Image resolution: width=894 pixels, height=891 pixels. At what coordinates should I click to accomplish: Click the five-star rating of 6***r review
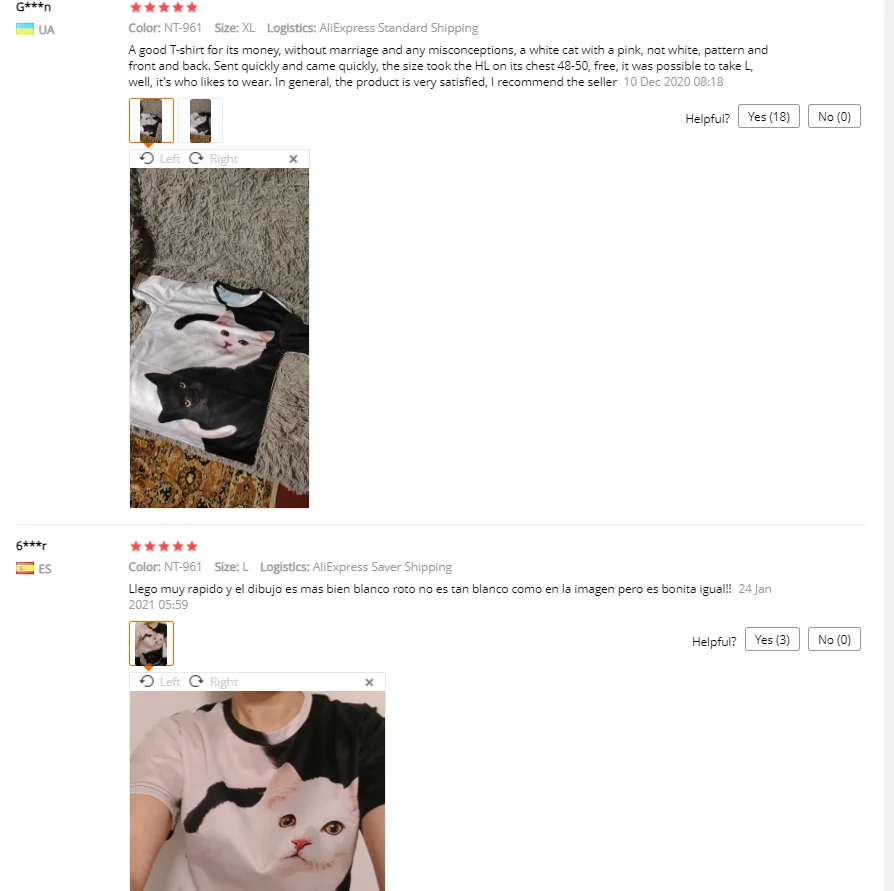click(x=164, y=546)
